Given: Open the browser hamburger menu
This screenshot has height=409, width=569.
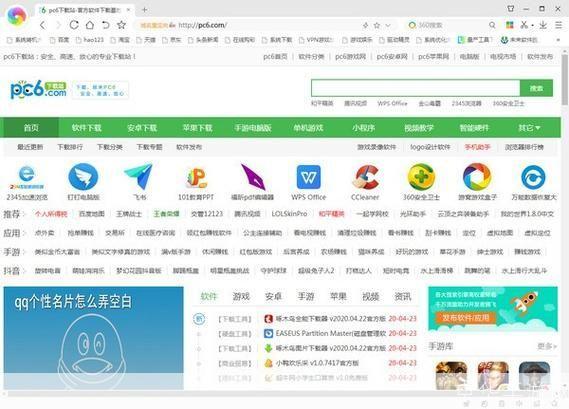Looking at the screenshot, I should 558,25.
